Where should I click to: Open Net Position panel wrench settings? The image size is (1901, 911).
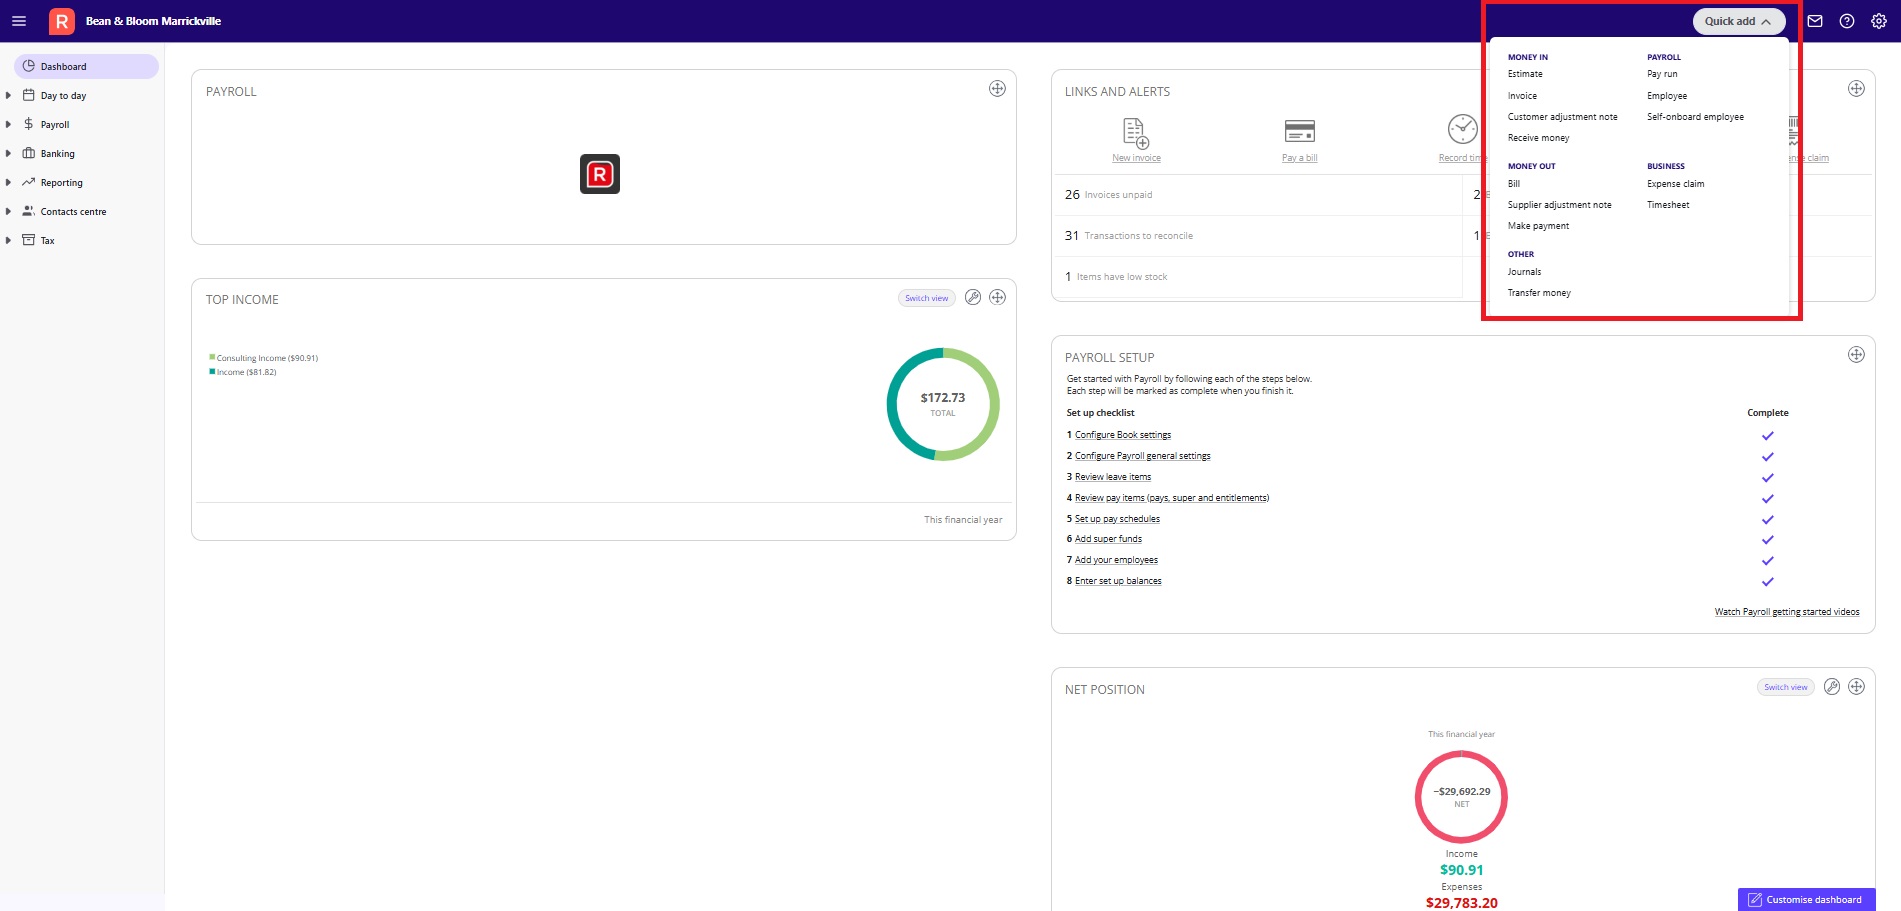click(1832, 687)
